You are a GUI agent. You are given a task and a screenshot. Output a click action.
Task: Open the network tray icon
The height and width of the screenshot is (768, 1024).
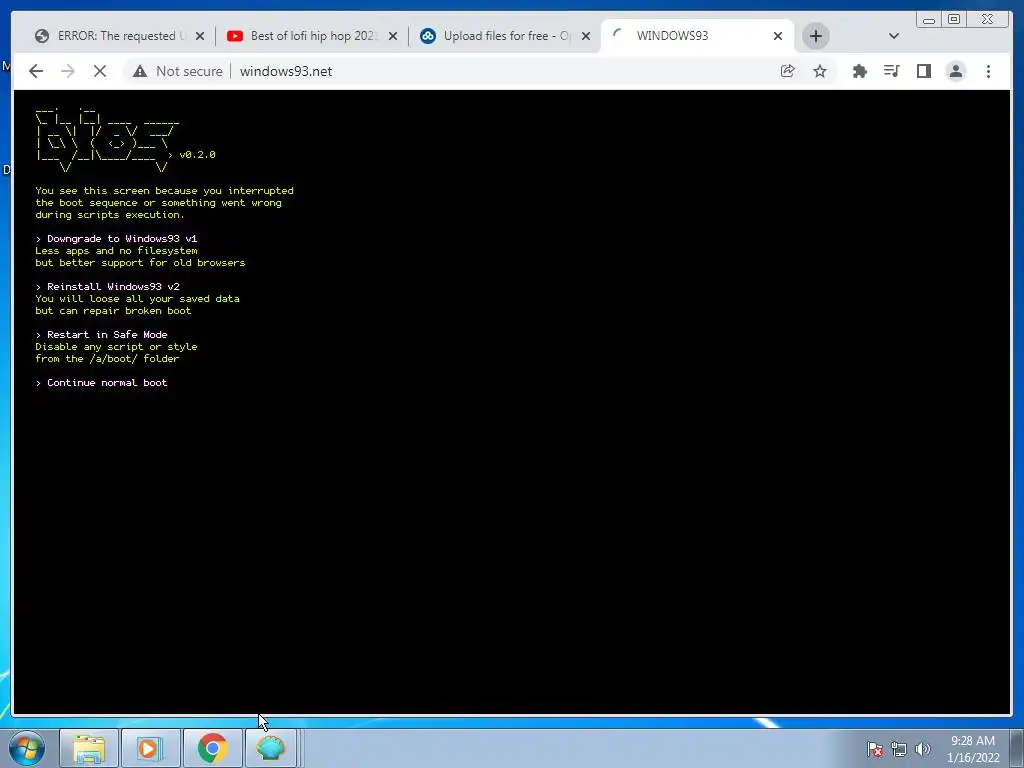(x=899, y=749)
